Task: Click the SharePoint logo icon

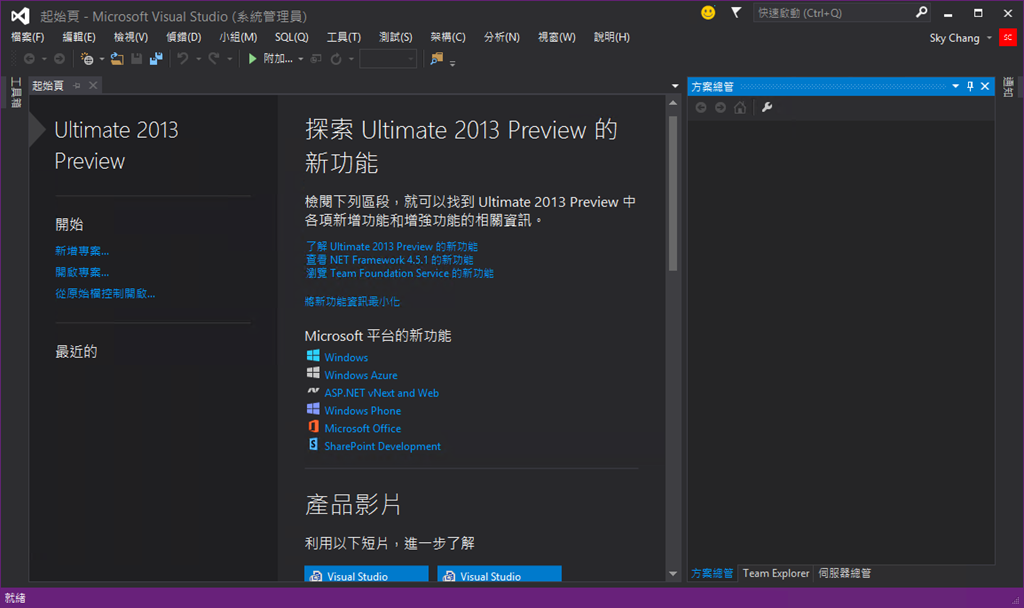Action: [313, 444]
